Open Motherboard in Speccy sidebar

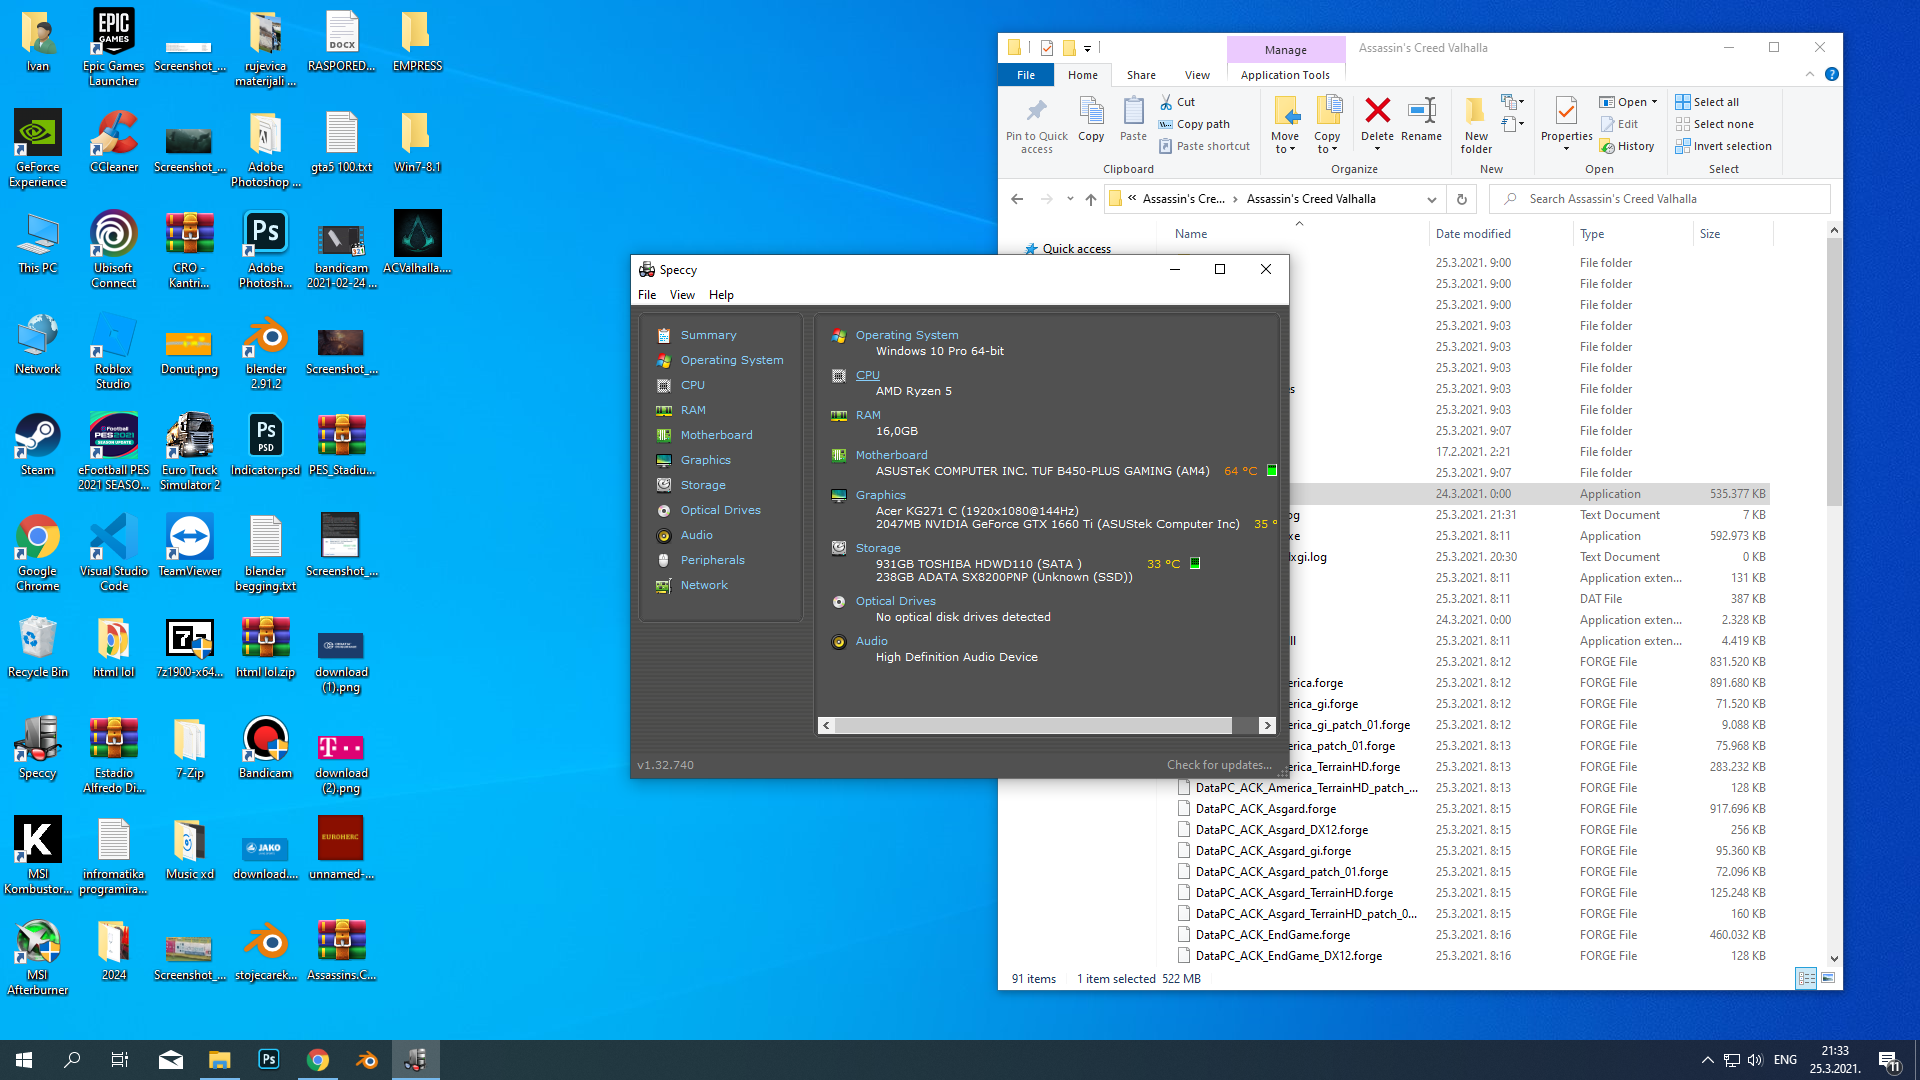click(x=716, y=435)
